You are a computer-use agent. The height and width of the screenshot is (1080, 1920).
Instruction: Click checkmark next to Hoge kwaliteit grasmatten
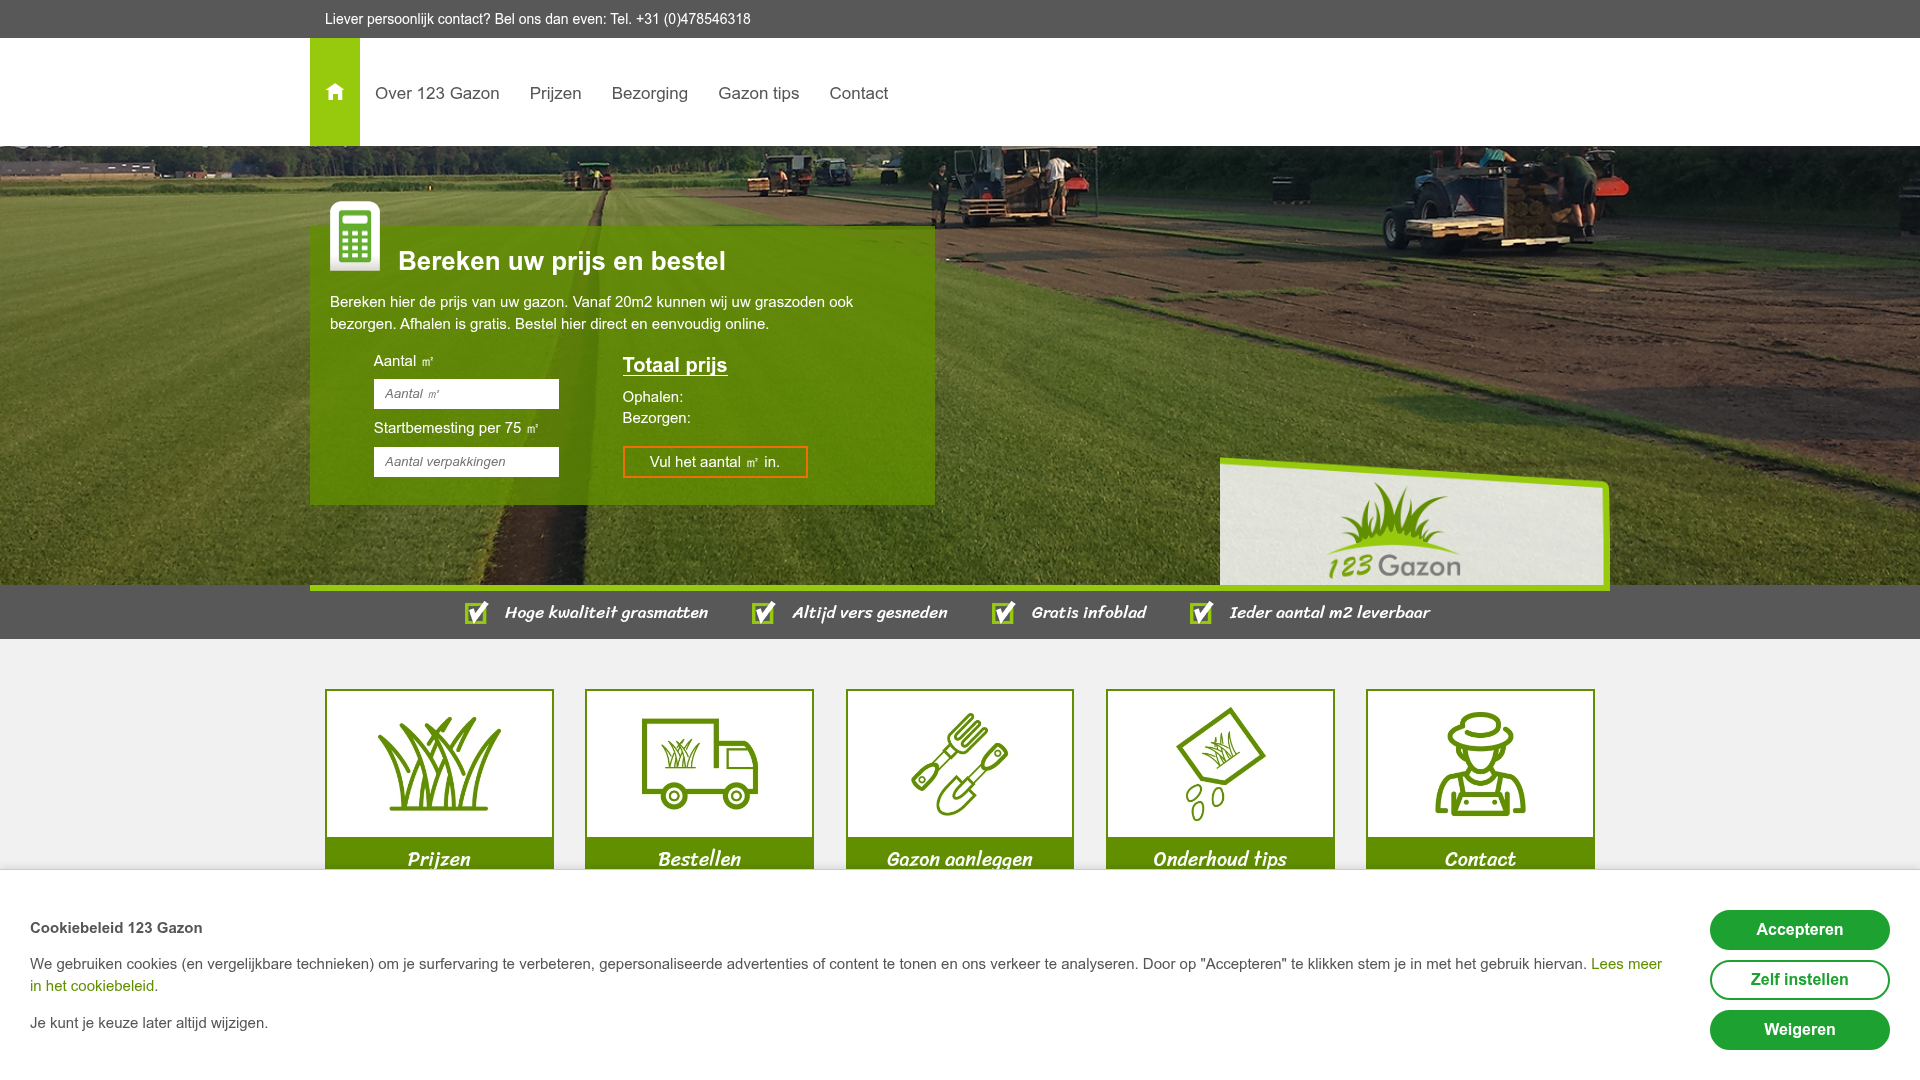(477, 612)
